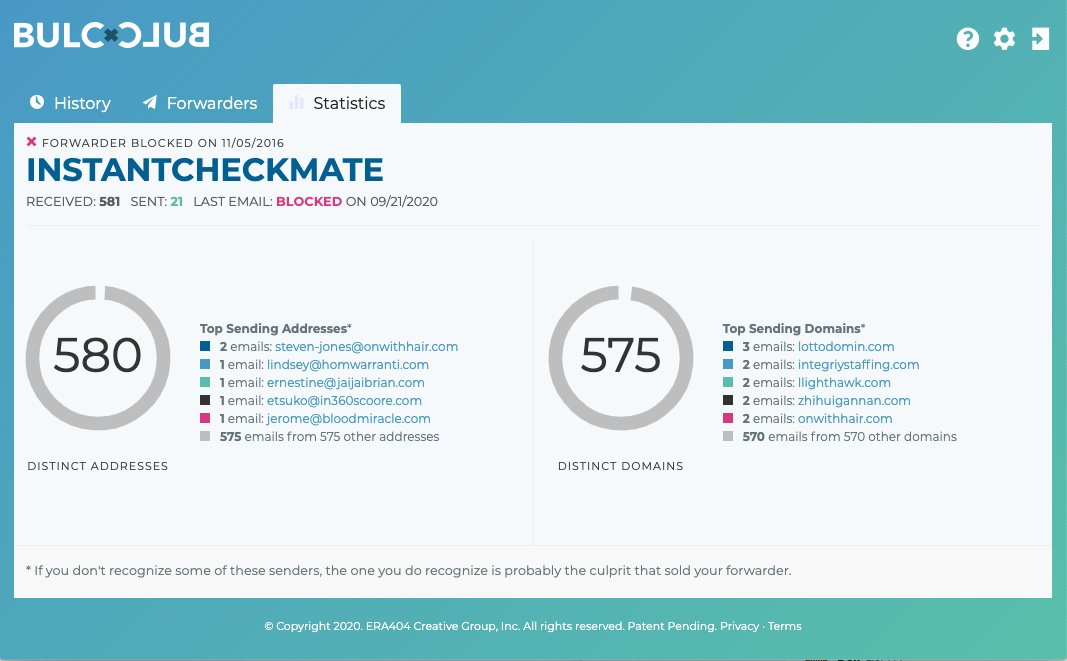Click pink swatch beside onwithhair.com domain

[x=728, y=418]
